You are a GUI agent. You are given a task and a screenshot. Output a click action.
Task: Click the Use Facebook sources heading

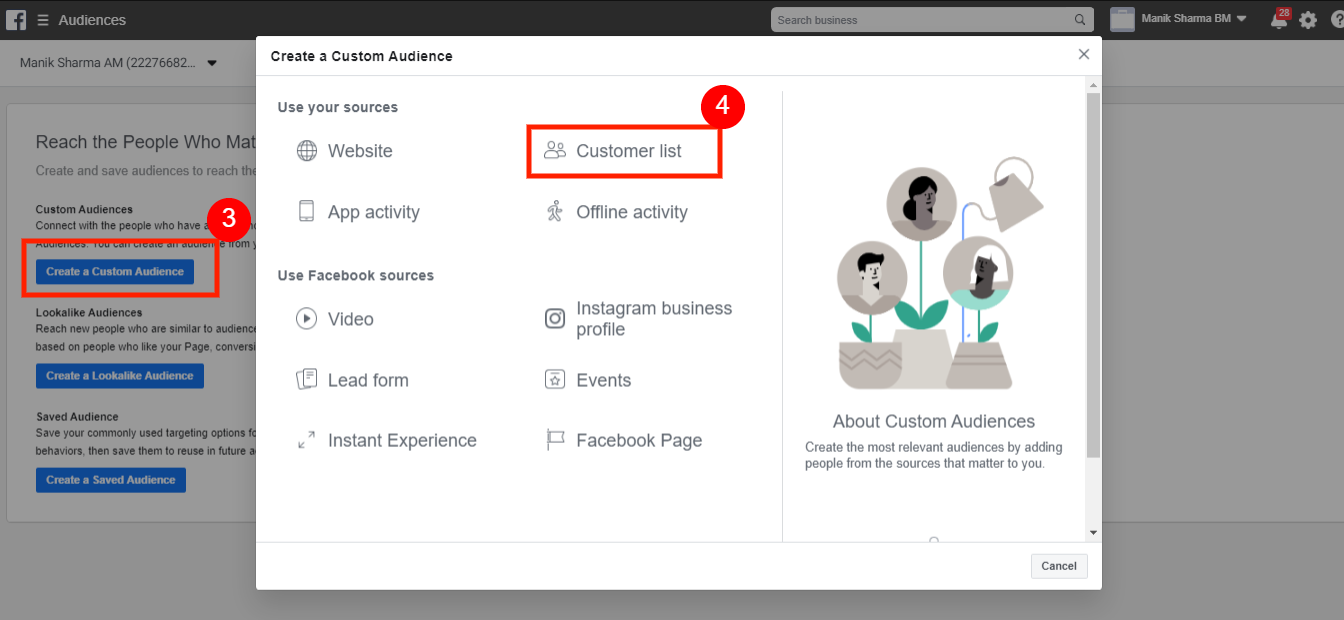coord(356,275)
